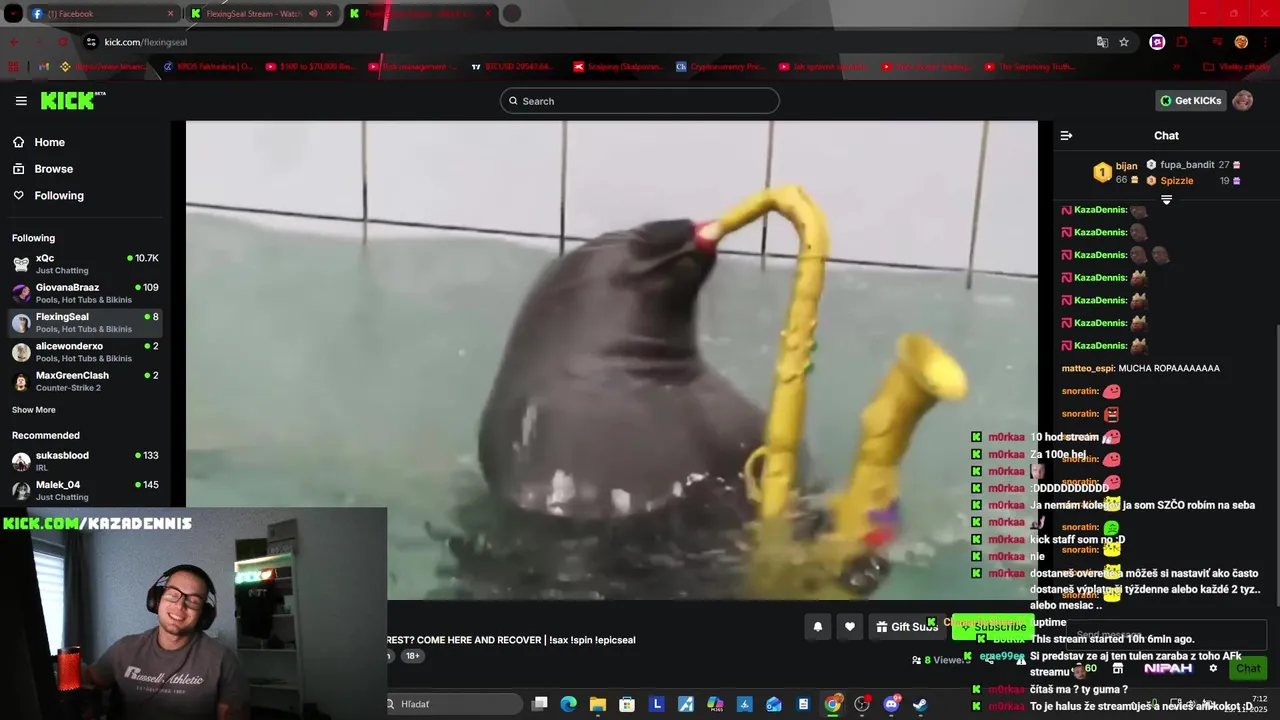The width and height of the screenshot is (1280, 720).
Task: Open GiovanaBraaz channel in Following list
Action: [85, 293]
